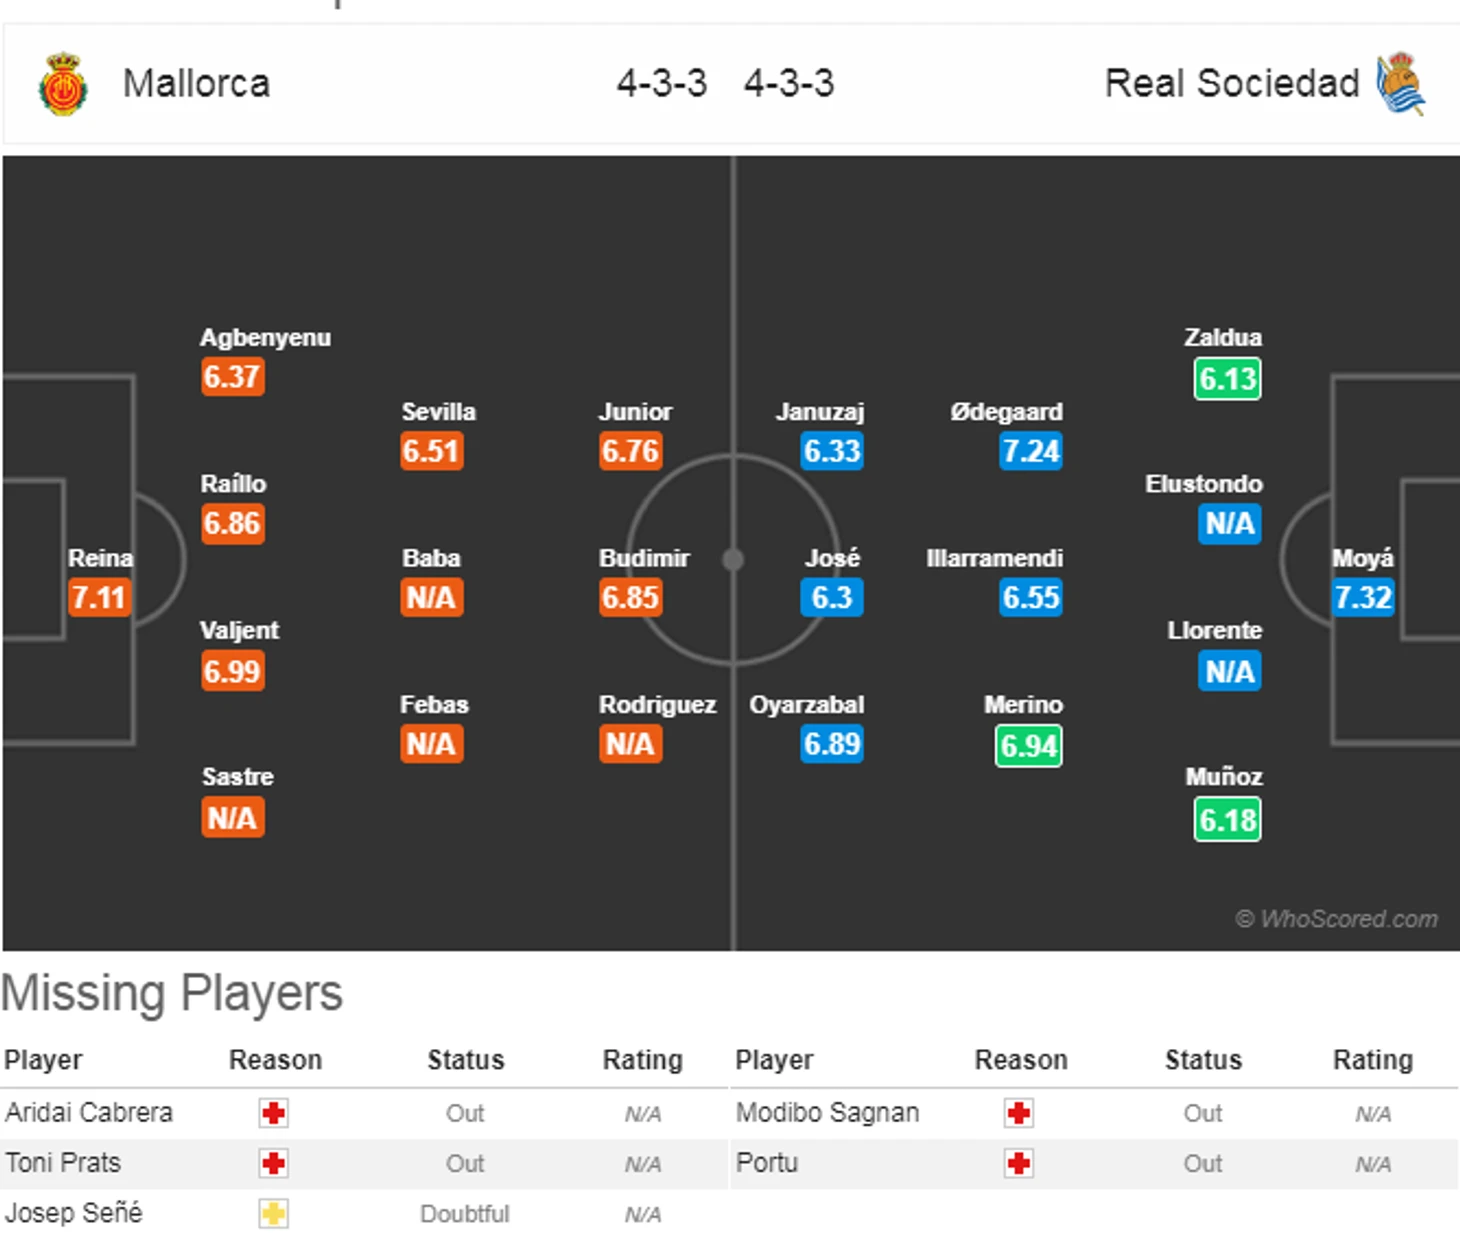Click Aridai Cabrera's red injury cross icon
The height and width of the screenshot is (1233, 1460).
(273, 1113)
